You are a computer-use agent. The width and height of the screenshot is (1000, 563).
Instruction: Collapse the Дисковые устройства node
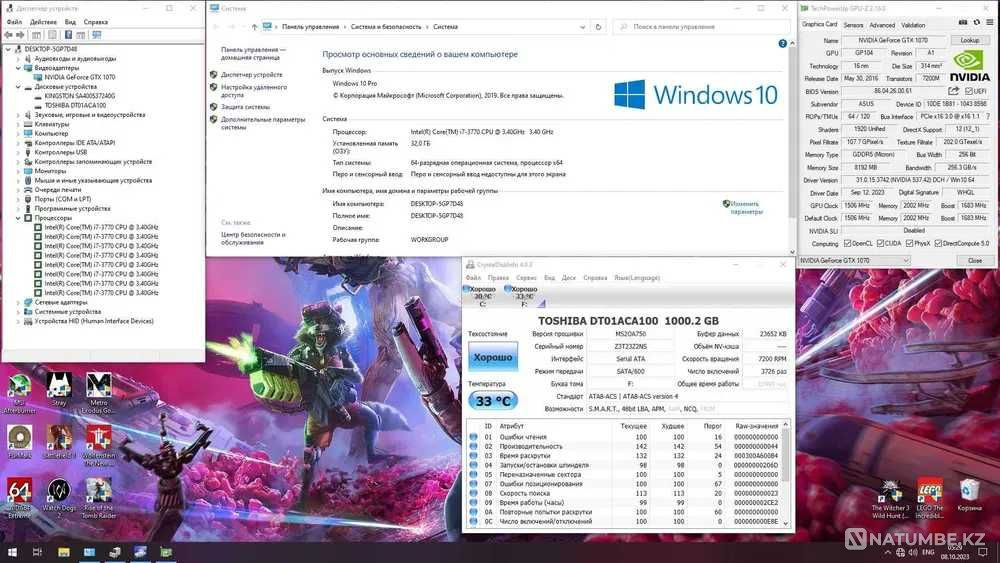18,87
